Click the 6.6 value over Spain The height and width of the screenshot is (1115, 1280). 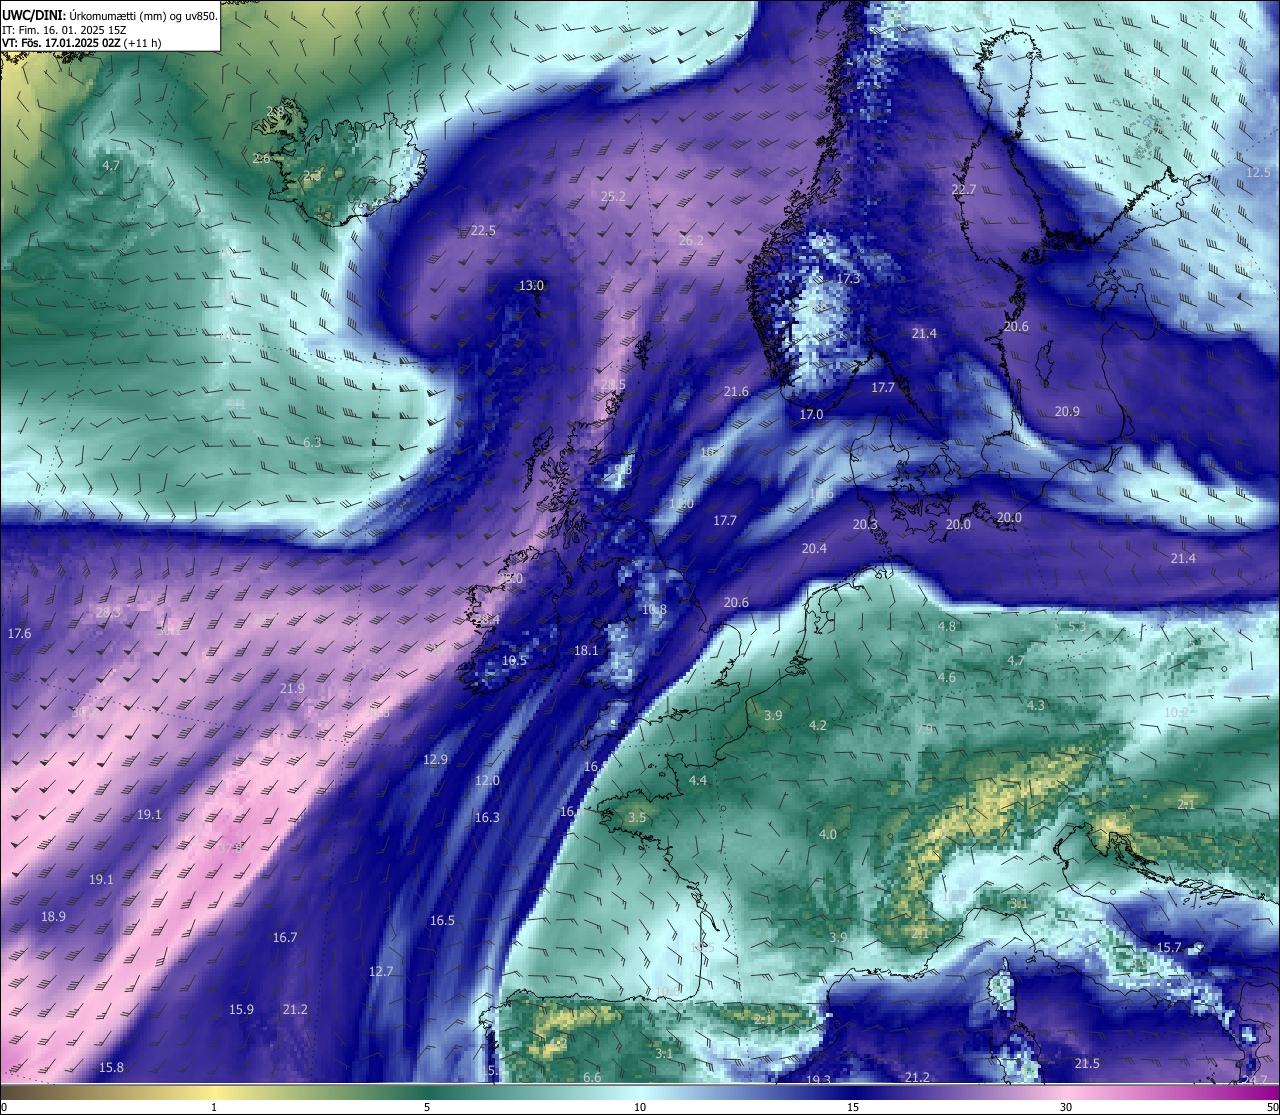click(x=592, y=1078)
